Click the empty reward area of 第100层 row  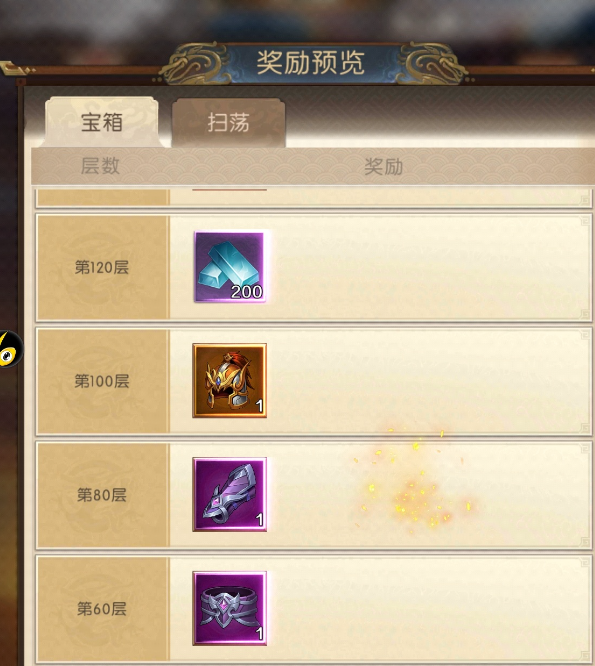[429, 381]
